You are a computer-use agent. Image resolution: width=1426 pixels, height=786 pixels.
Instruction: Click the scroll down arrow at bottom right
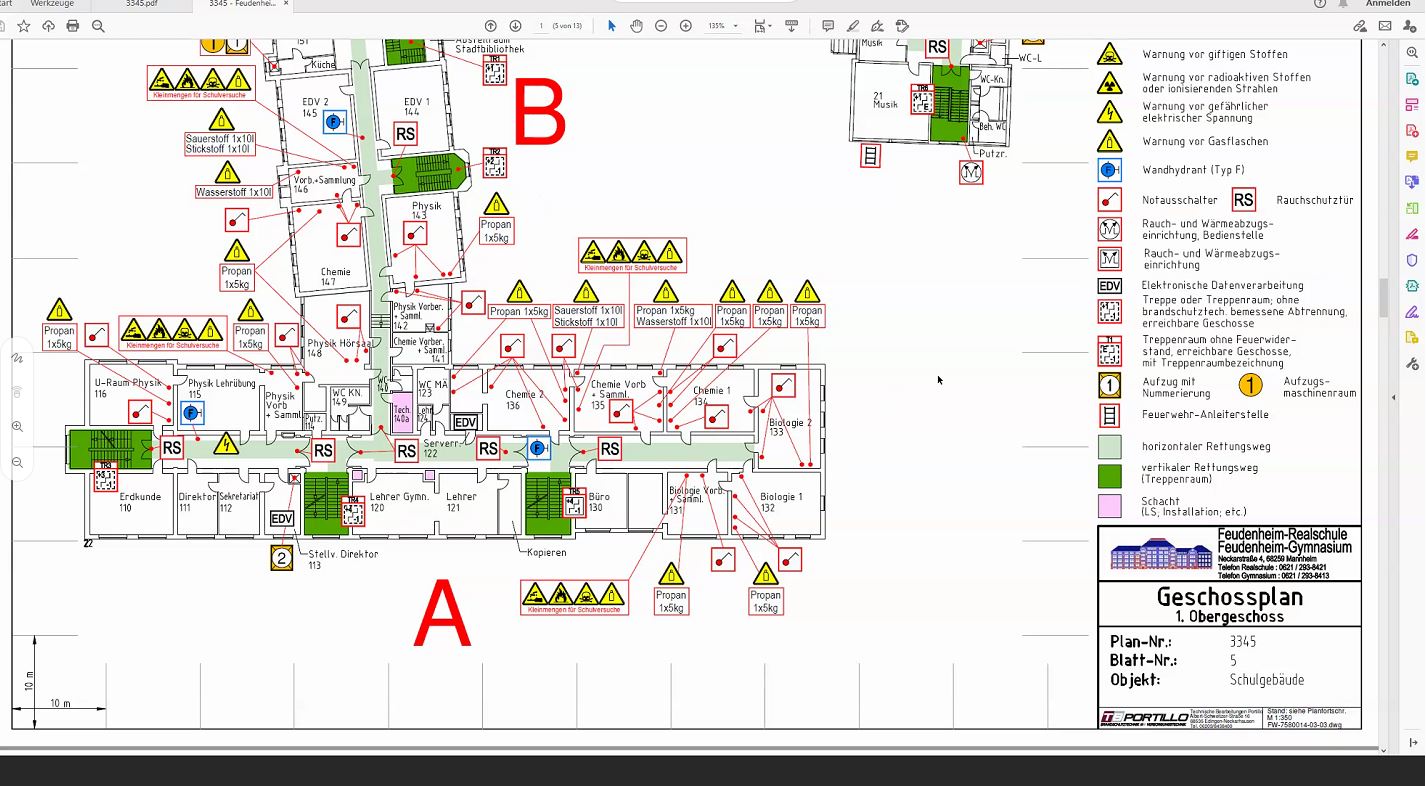click(x=1384, y=750)
